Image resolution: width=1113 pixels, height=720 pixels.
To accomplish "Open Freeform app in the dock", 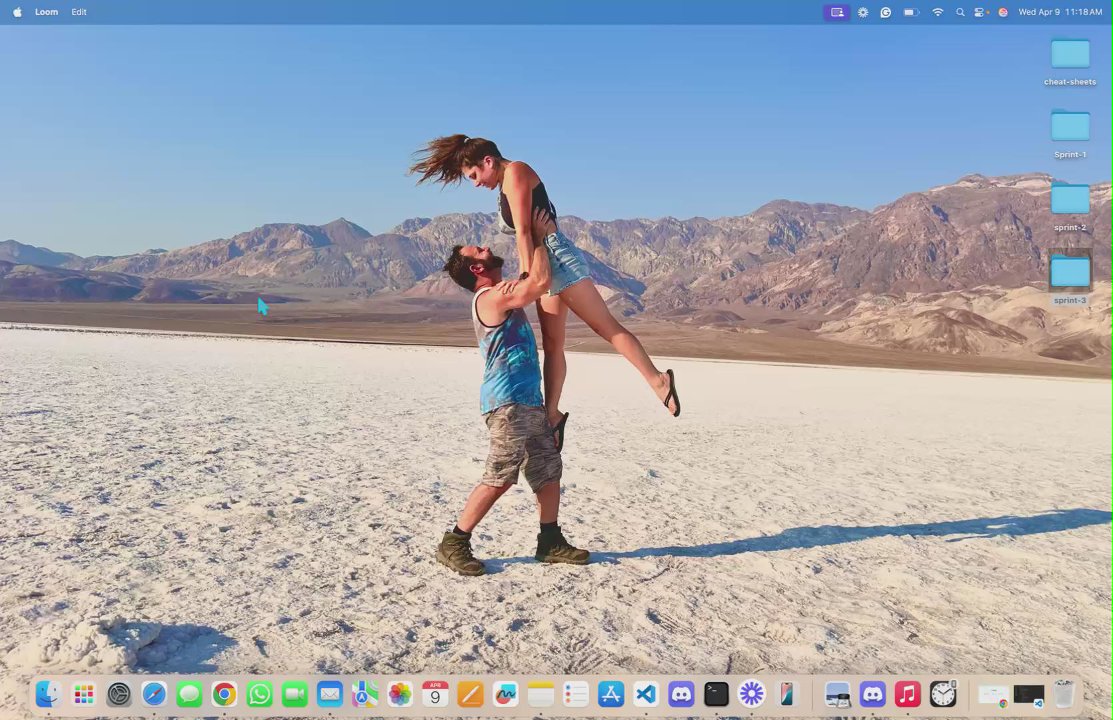I will click(x=505, y=694).
